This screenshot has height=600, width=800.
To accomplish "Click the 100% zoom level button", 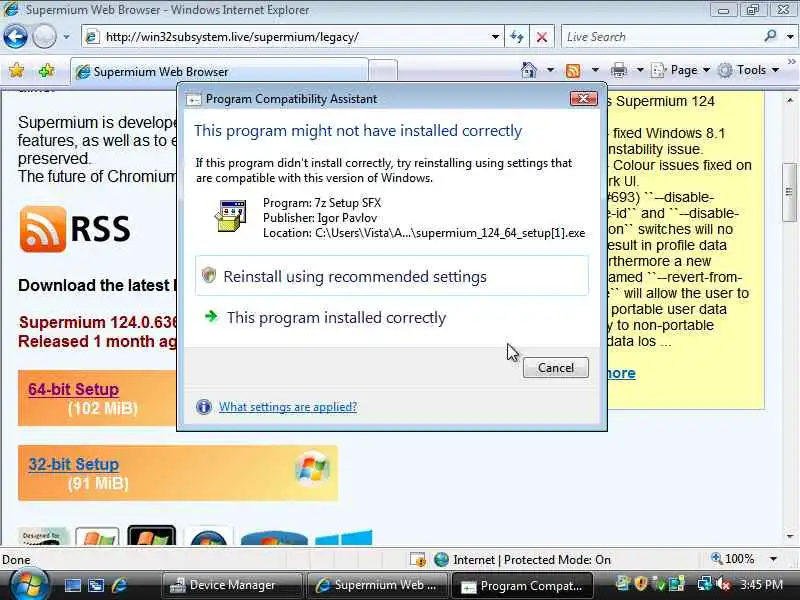I will (x=733, y=559).
